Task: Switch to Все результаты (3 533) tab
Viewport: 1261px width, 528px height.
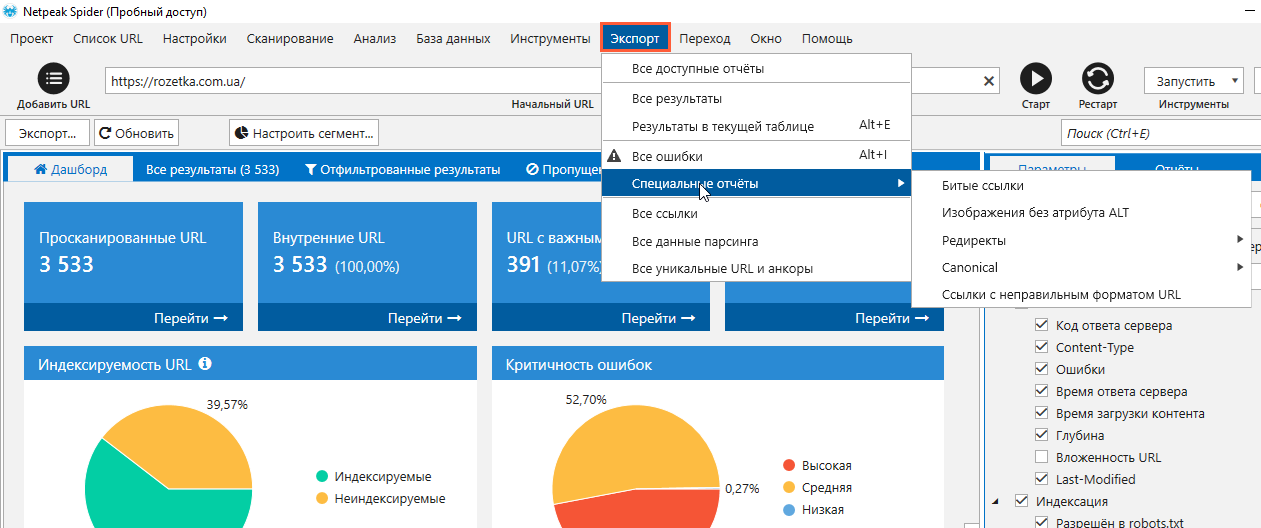Action: tap(212, 169)
